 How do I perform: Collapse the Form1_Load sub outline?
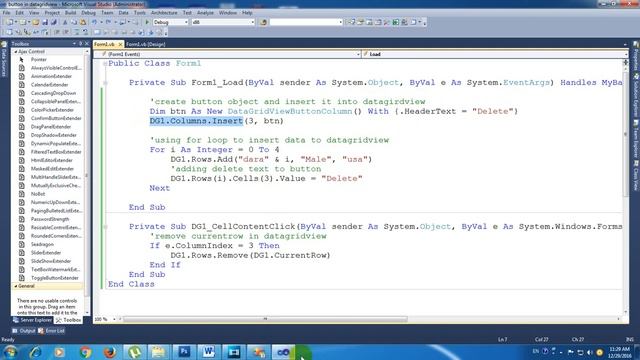105,83
